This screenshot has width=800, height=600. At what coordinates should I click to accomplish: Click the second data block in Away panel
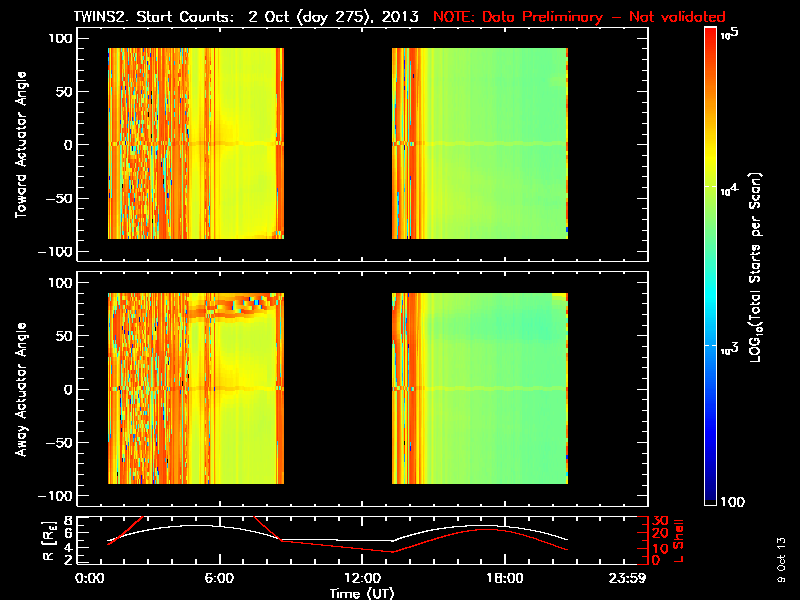479,388
